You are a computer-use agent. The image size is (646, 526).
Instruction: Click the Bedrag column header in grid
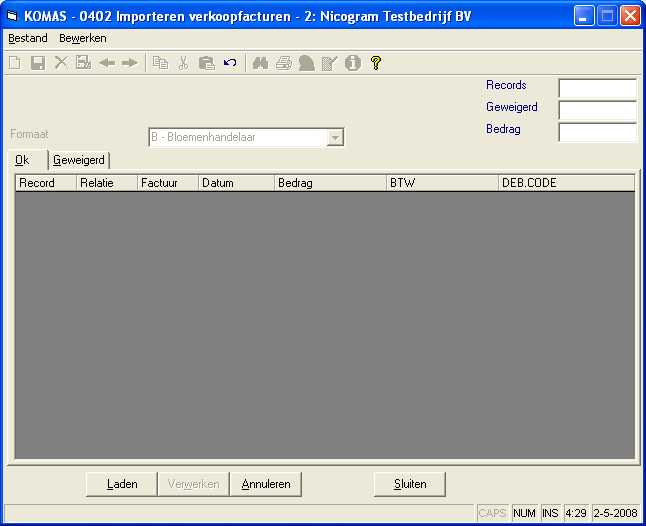[331, 183]
